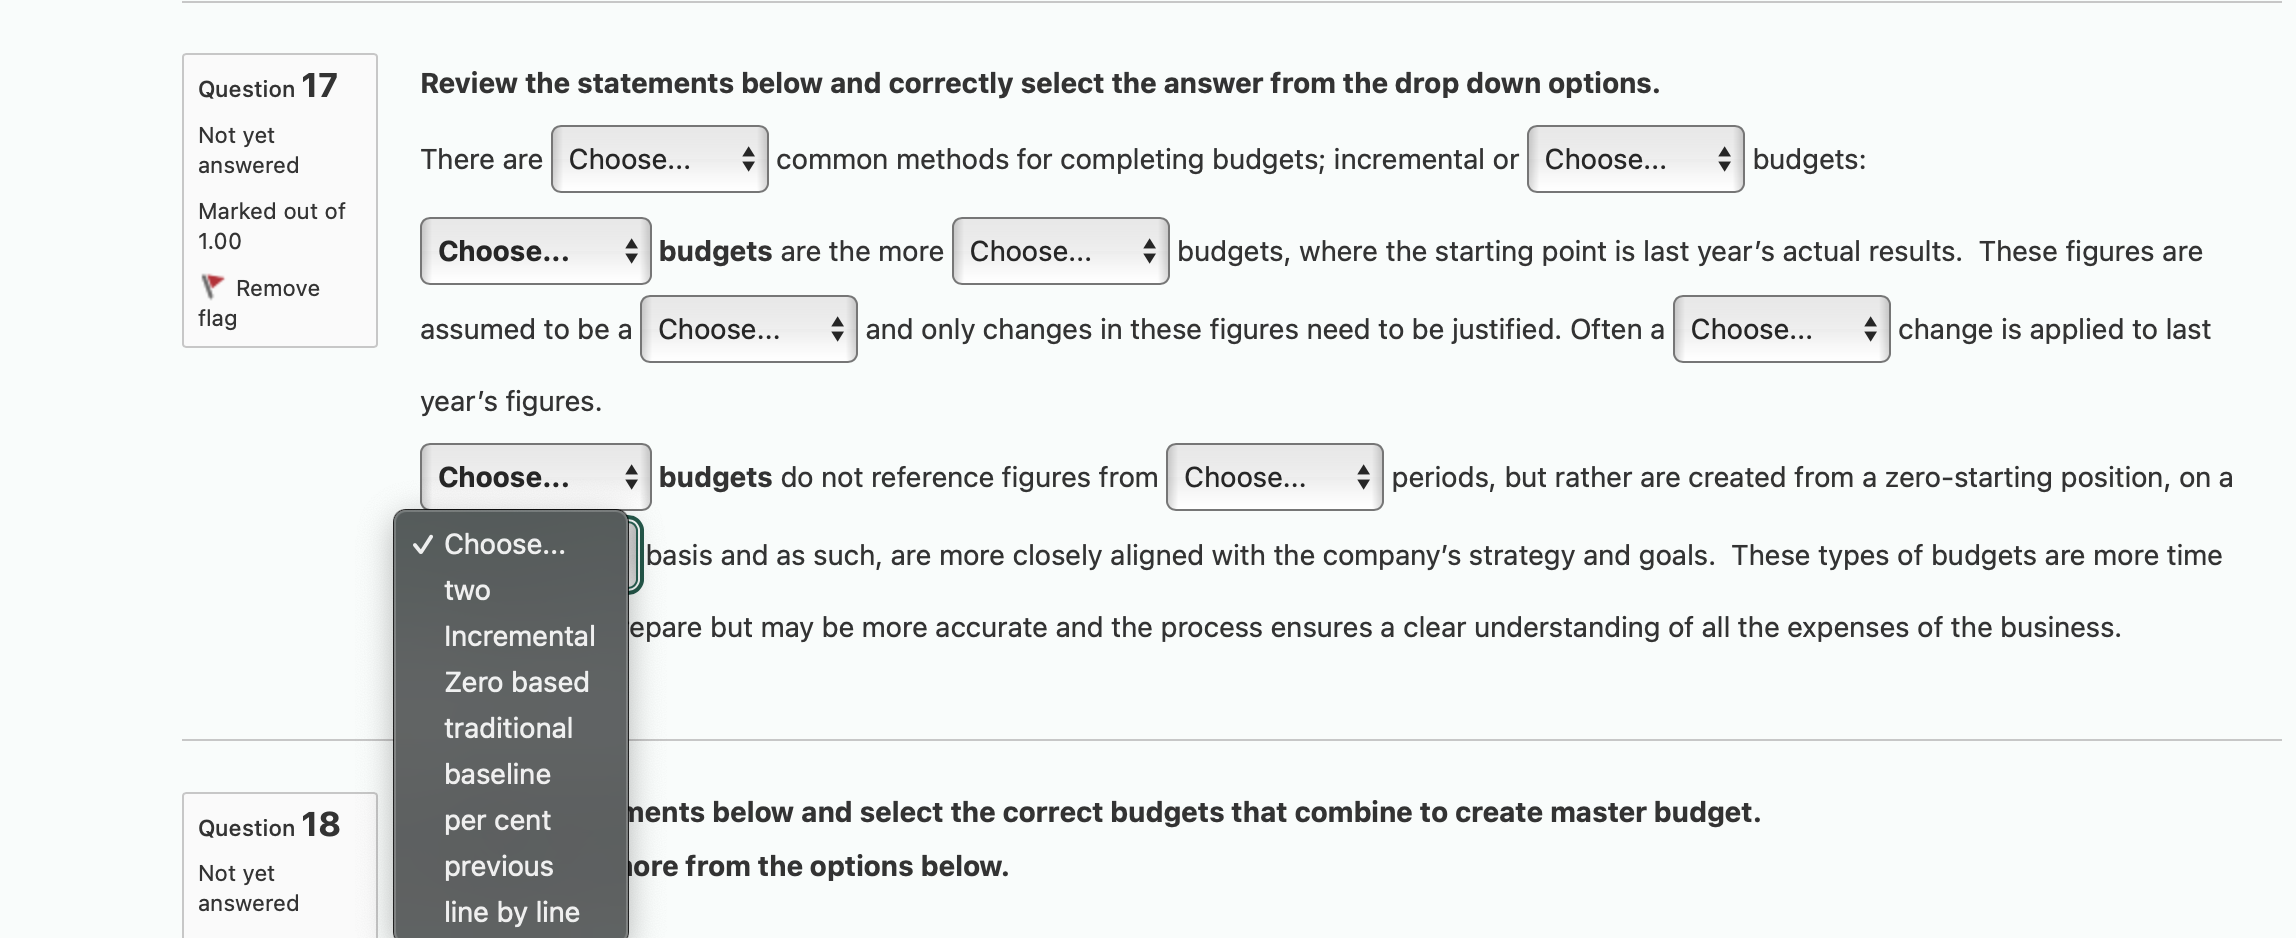Select 'Incremental' in the open dropdown
This screenshot has height=938, width=2296.
(518, 636)
